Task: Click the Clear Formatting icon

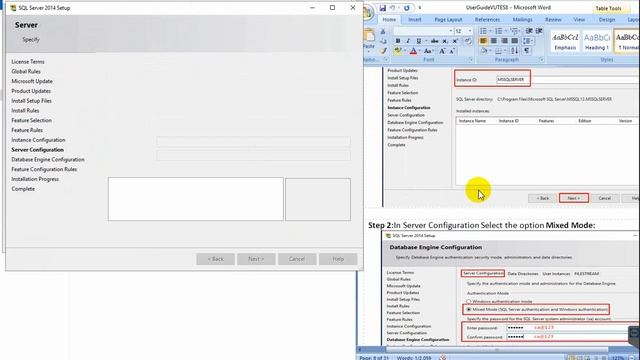Action: point(468,41)
